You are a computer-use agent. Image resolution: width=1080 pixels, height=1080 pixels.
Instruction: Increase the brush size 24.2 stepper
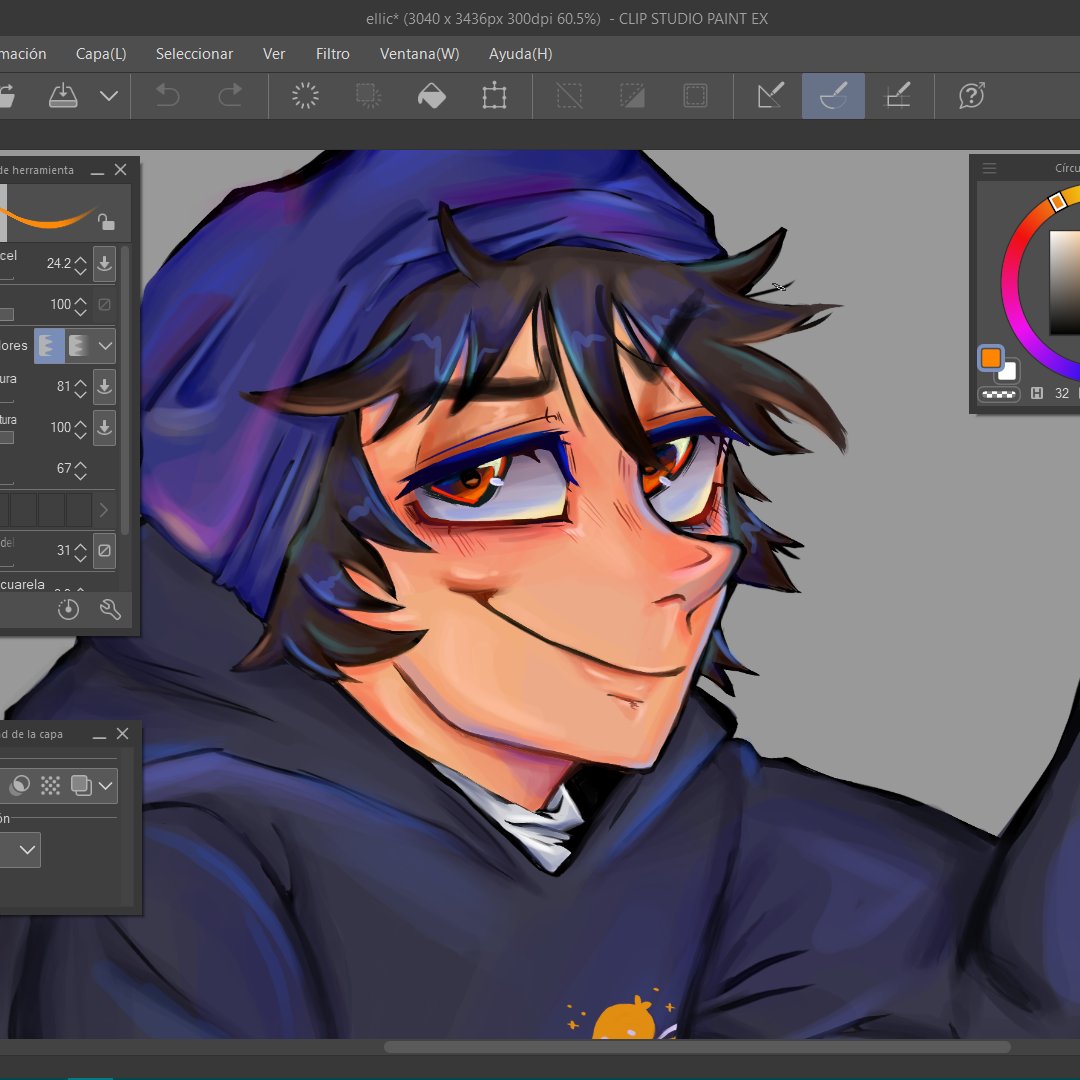click(x=81, y=258)
